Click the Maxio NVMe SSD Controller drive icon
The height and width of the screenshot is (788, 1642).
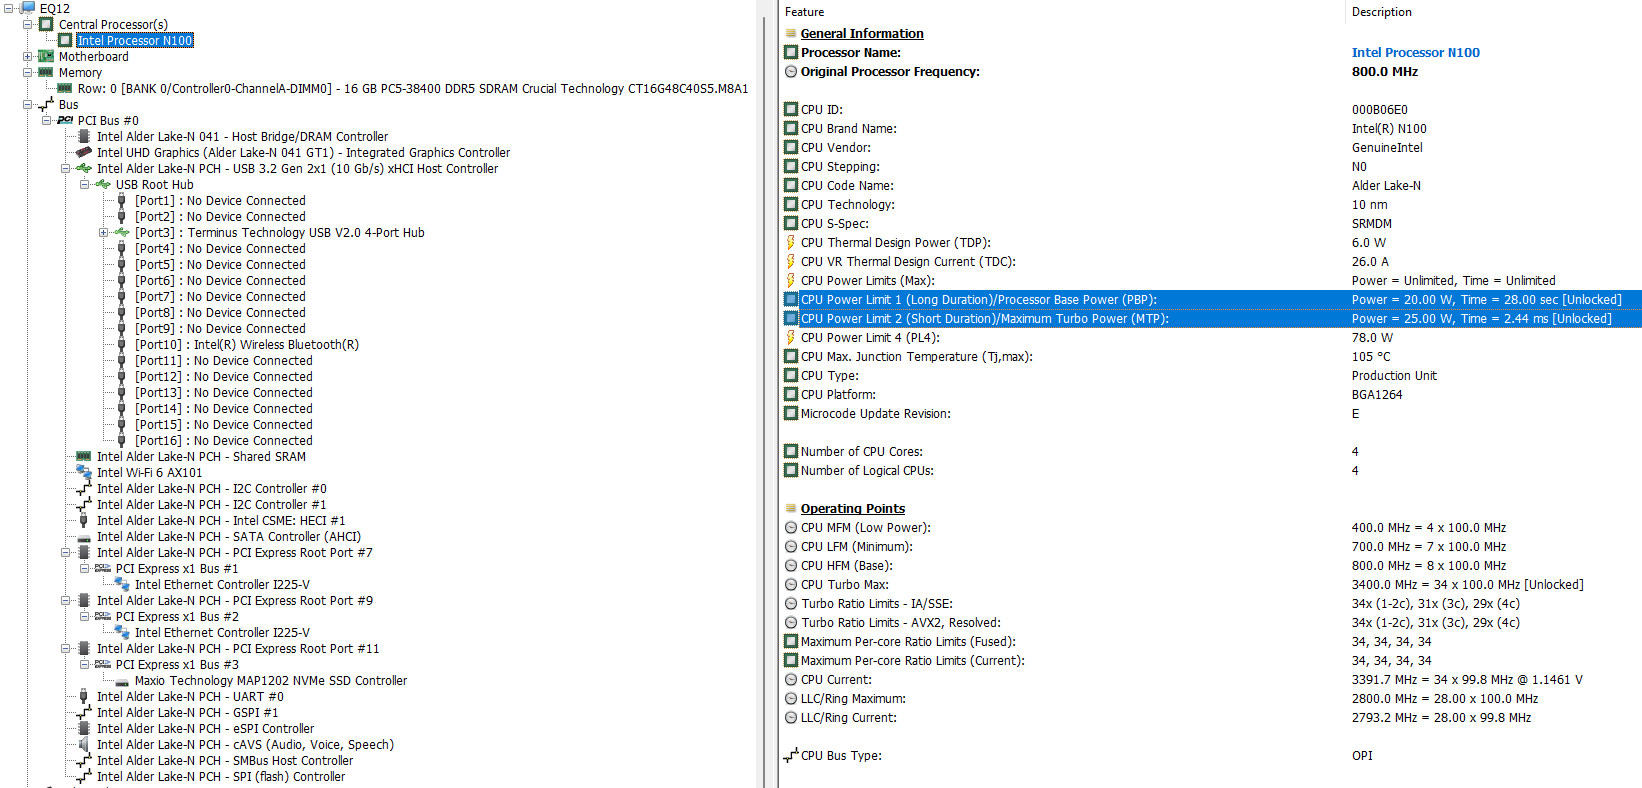point(122,681)
